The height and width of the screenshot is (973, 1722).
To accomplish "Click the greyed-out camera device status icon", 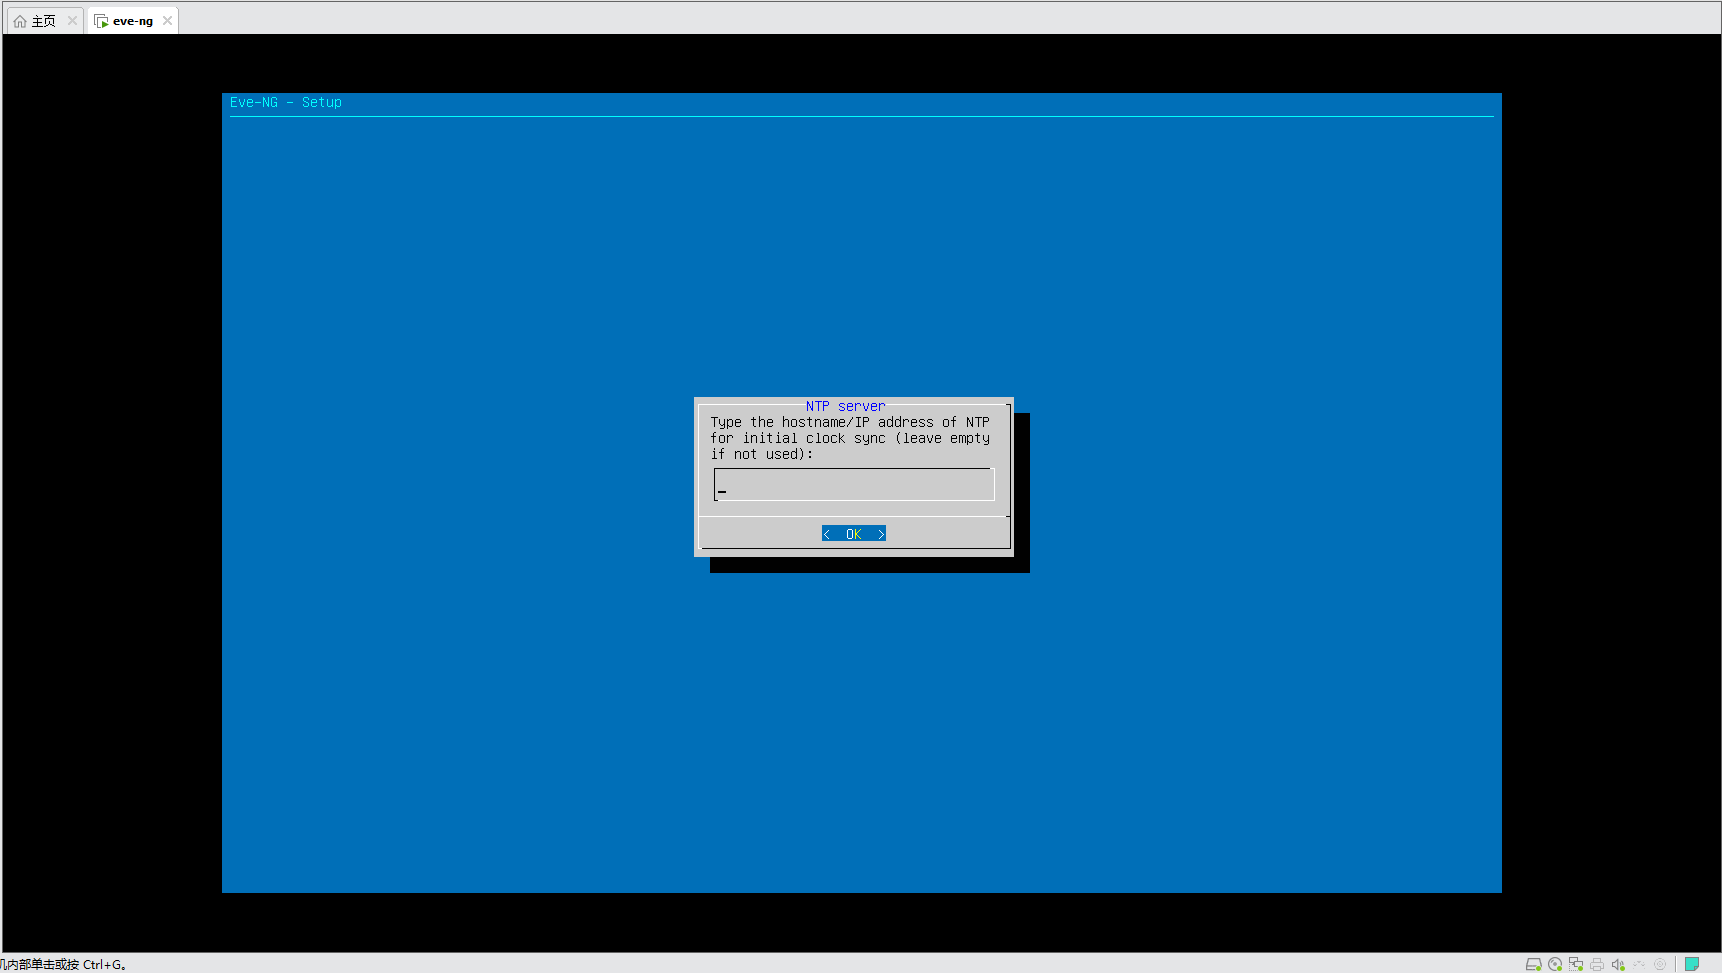I will pyautogui.click(x=1660, y=964).
